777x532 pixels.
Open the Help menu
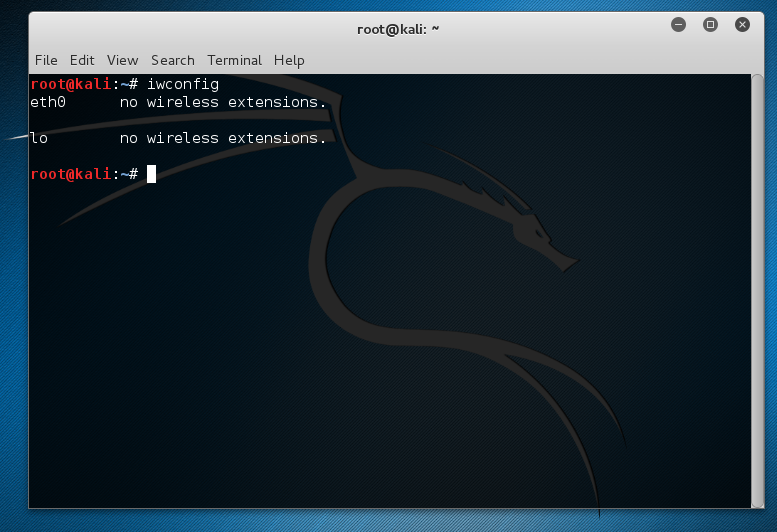(x=289, y=60)
